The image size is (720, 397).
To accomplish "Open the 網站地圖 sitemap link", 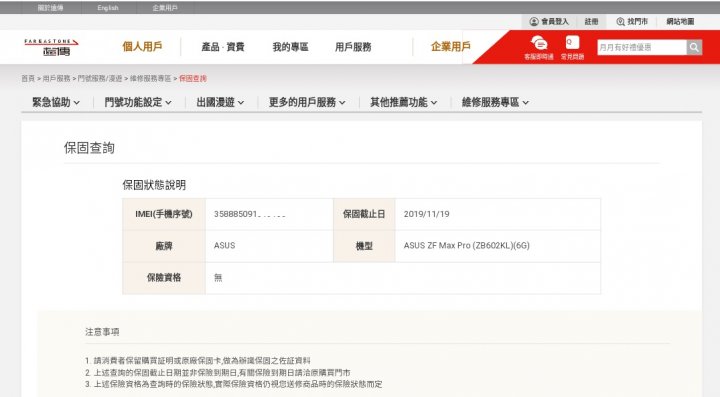I will pyautogui.click(x=681, y=22).
